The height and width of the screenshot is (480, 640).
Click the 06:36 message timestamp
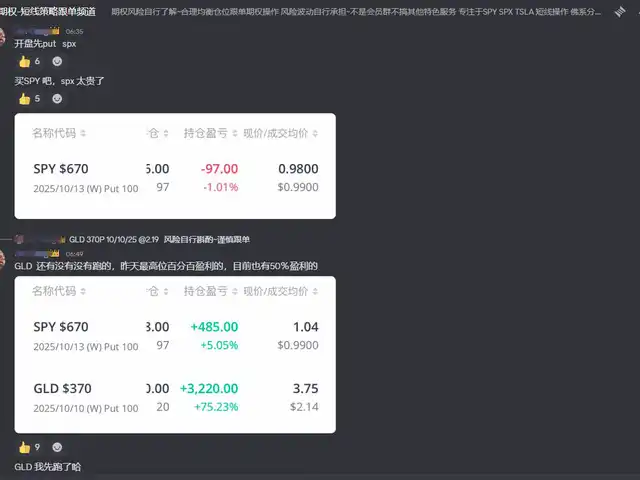74,31
